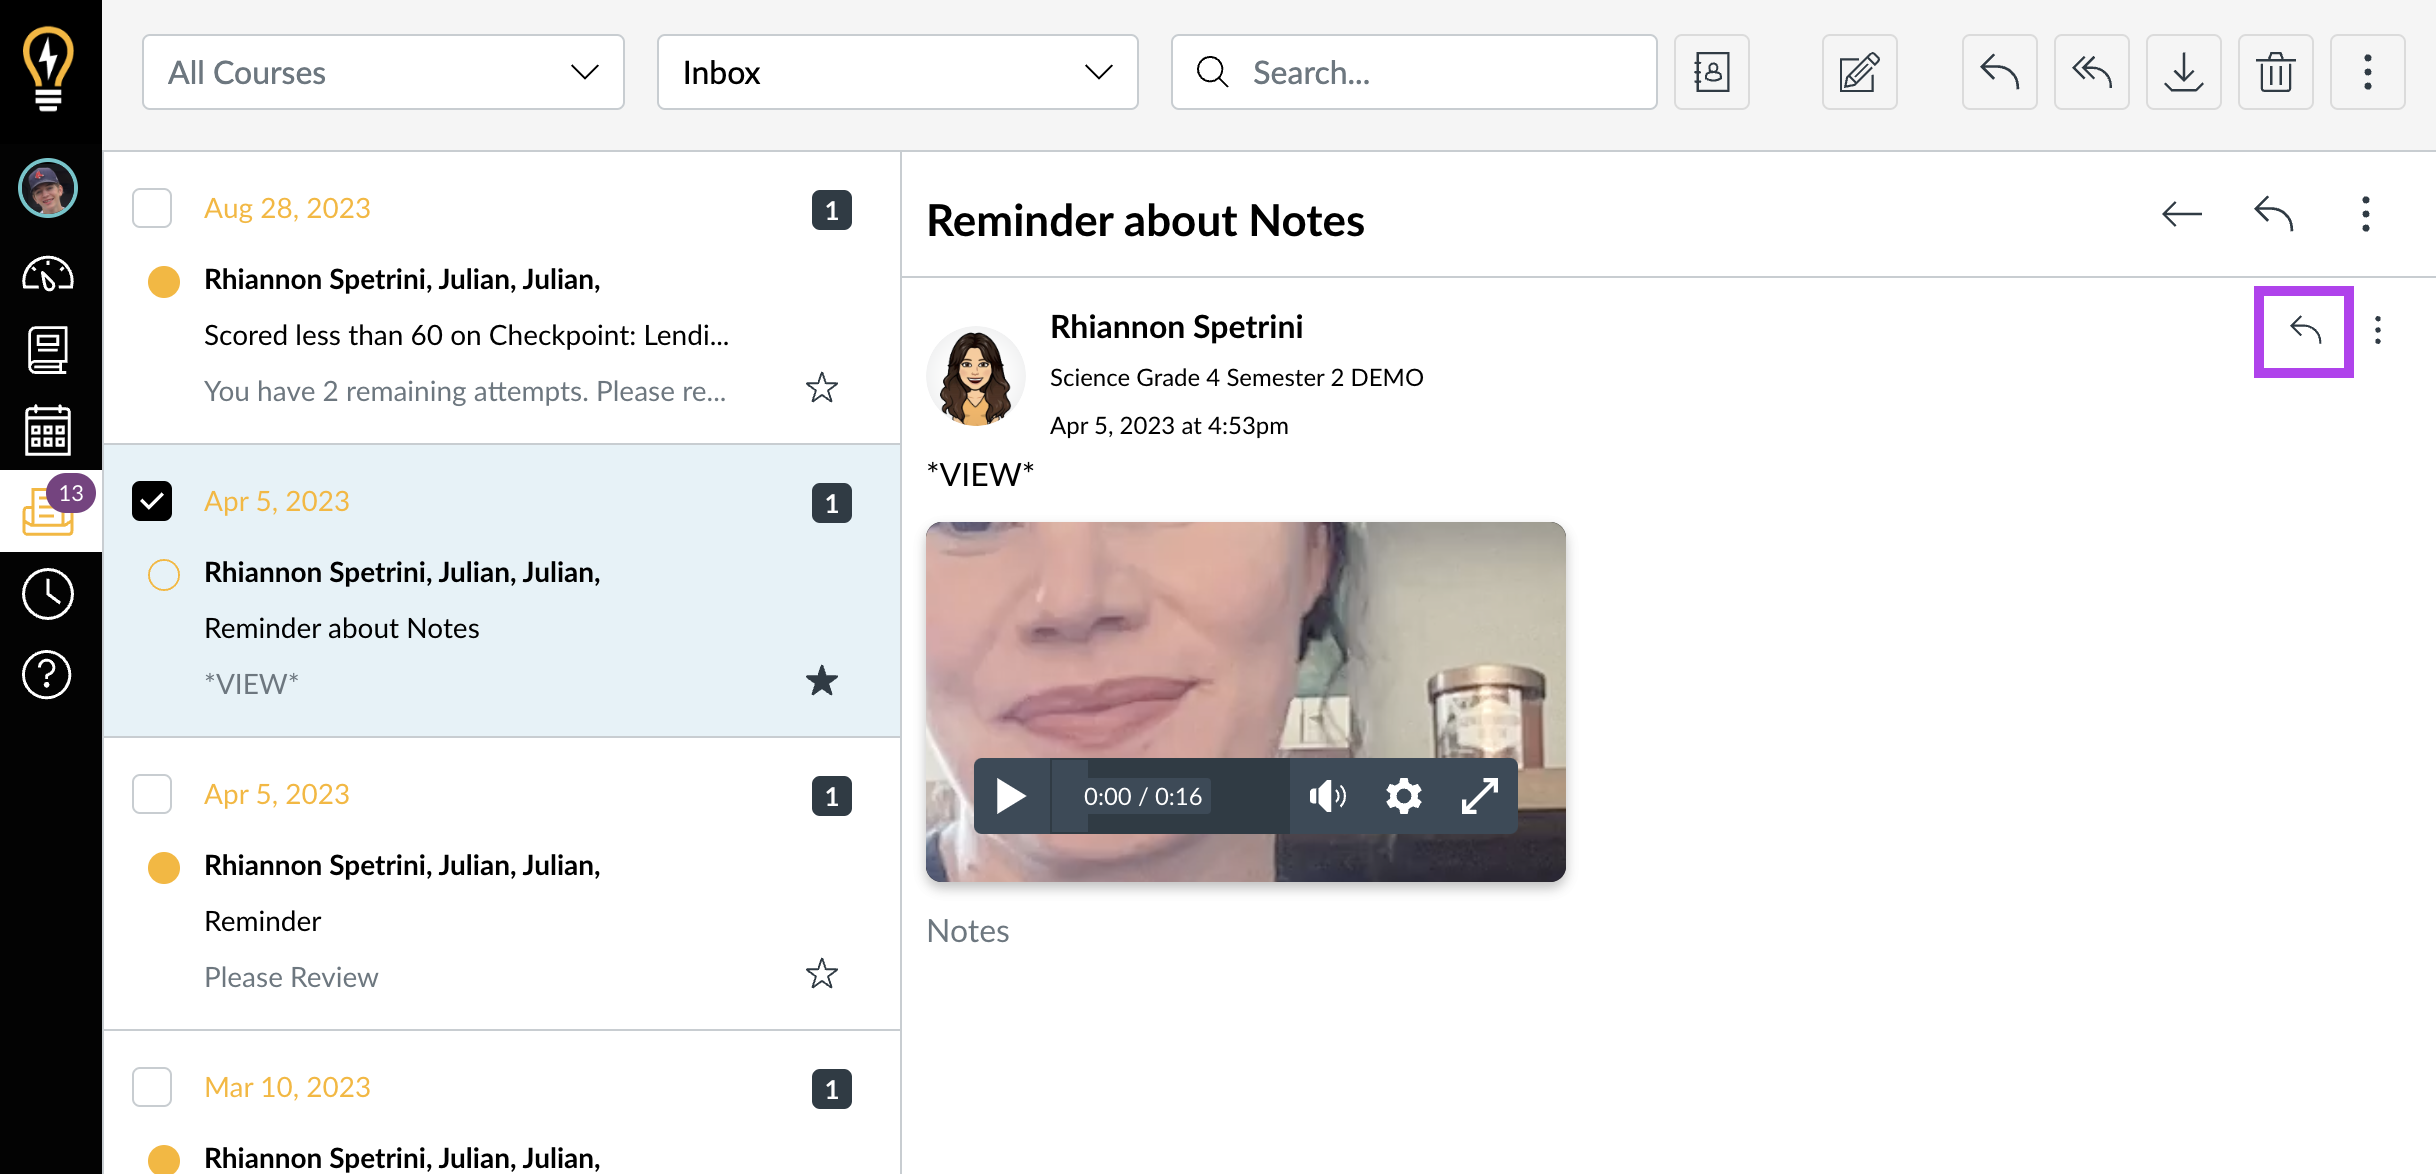This screenshot has height=1174, width=2436.
Task: Archive conversation with download-arrow icon
Action: click(2183, 72)
